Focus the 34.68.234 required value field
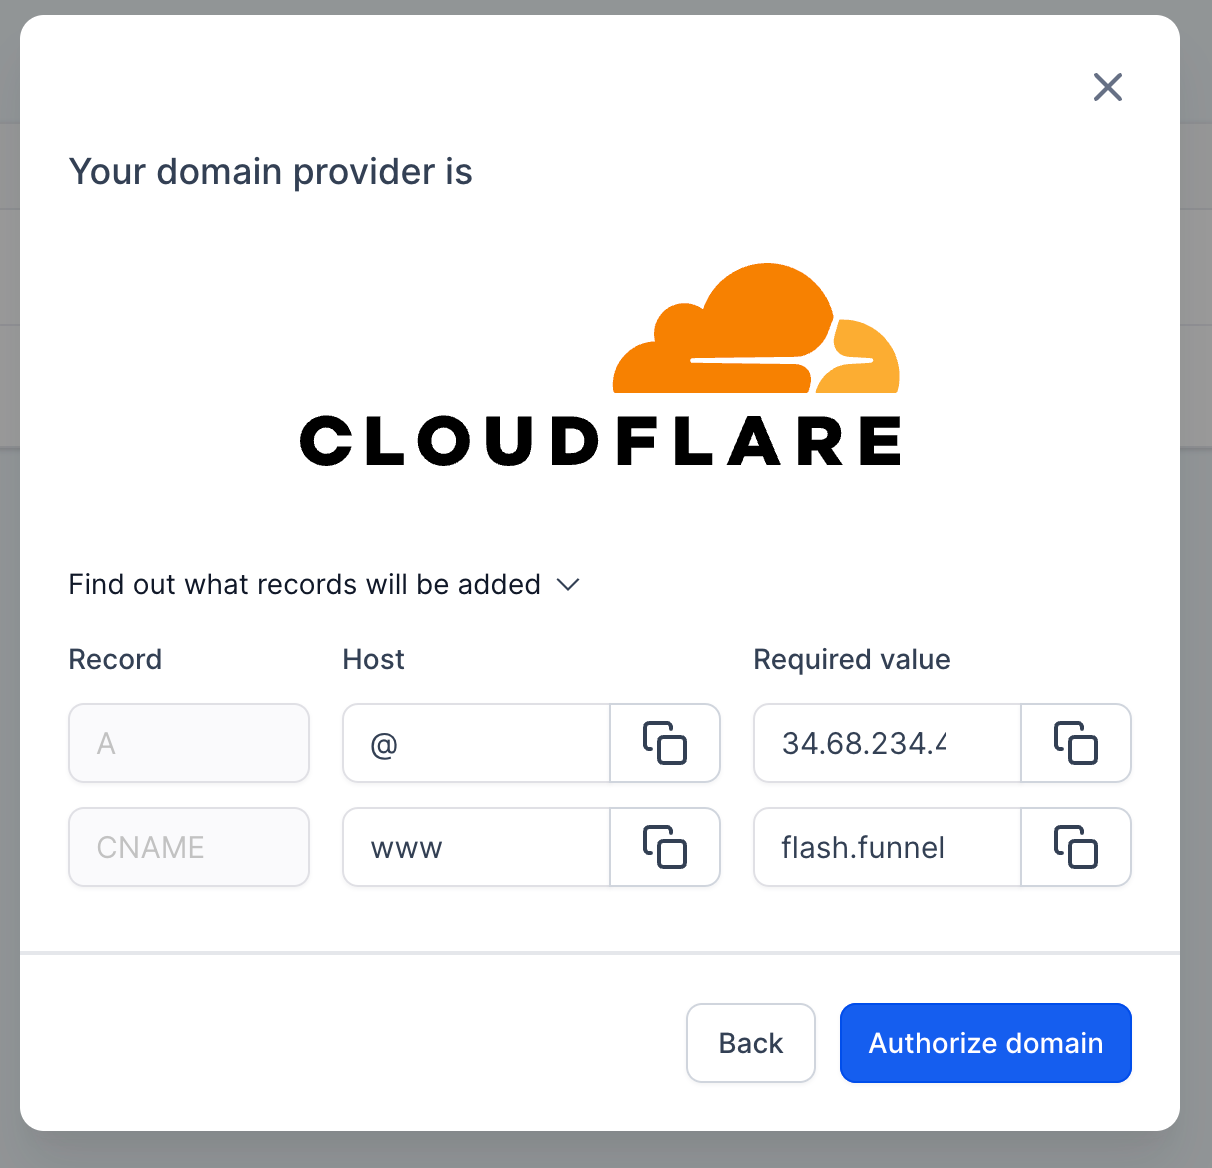Image resolution: width=1212 pixels, height=1168 pixels. pyautogui.click(x=887, y=743)
